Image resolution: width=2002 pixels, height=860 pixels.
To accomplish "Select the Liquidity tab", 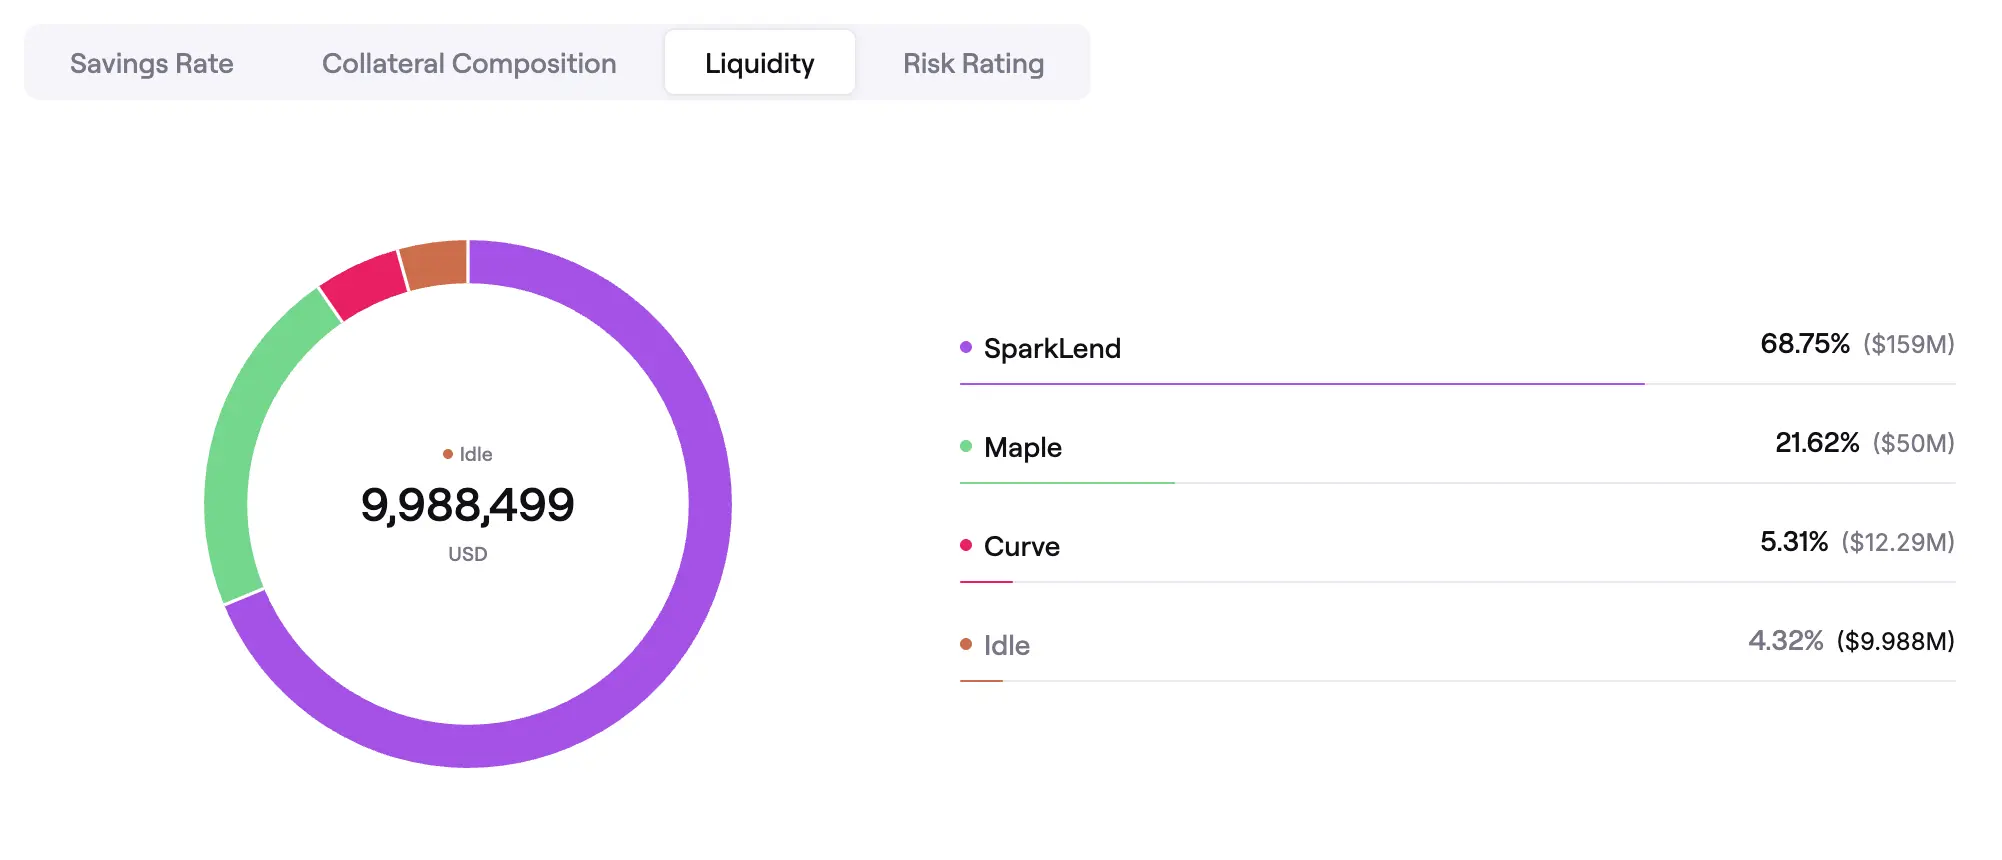I will pyautogui.click(x=760, y=63).
